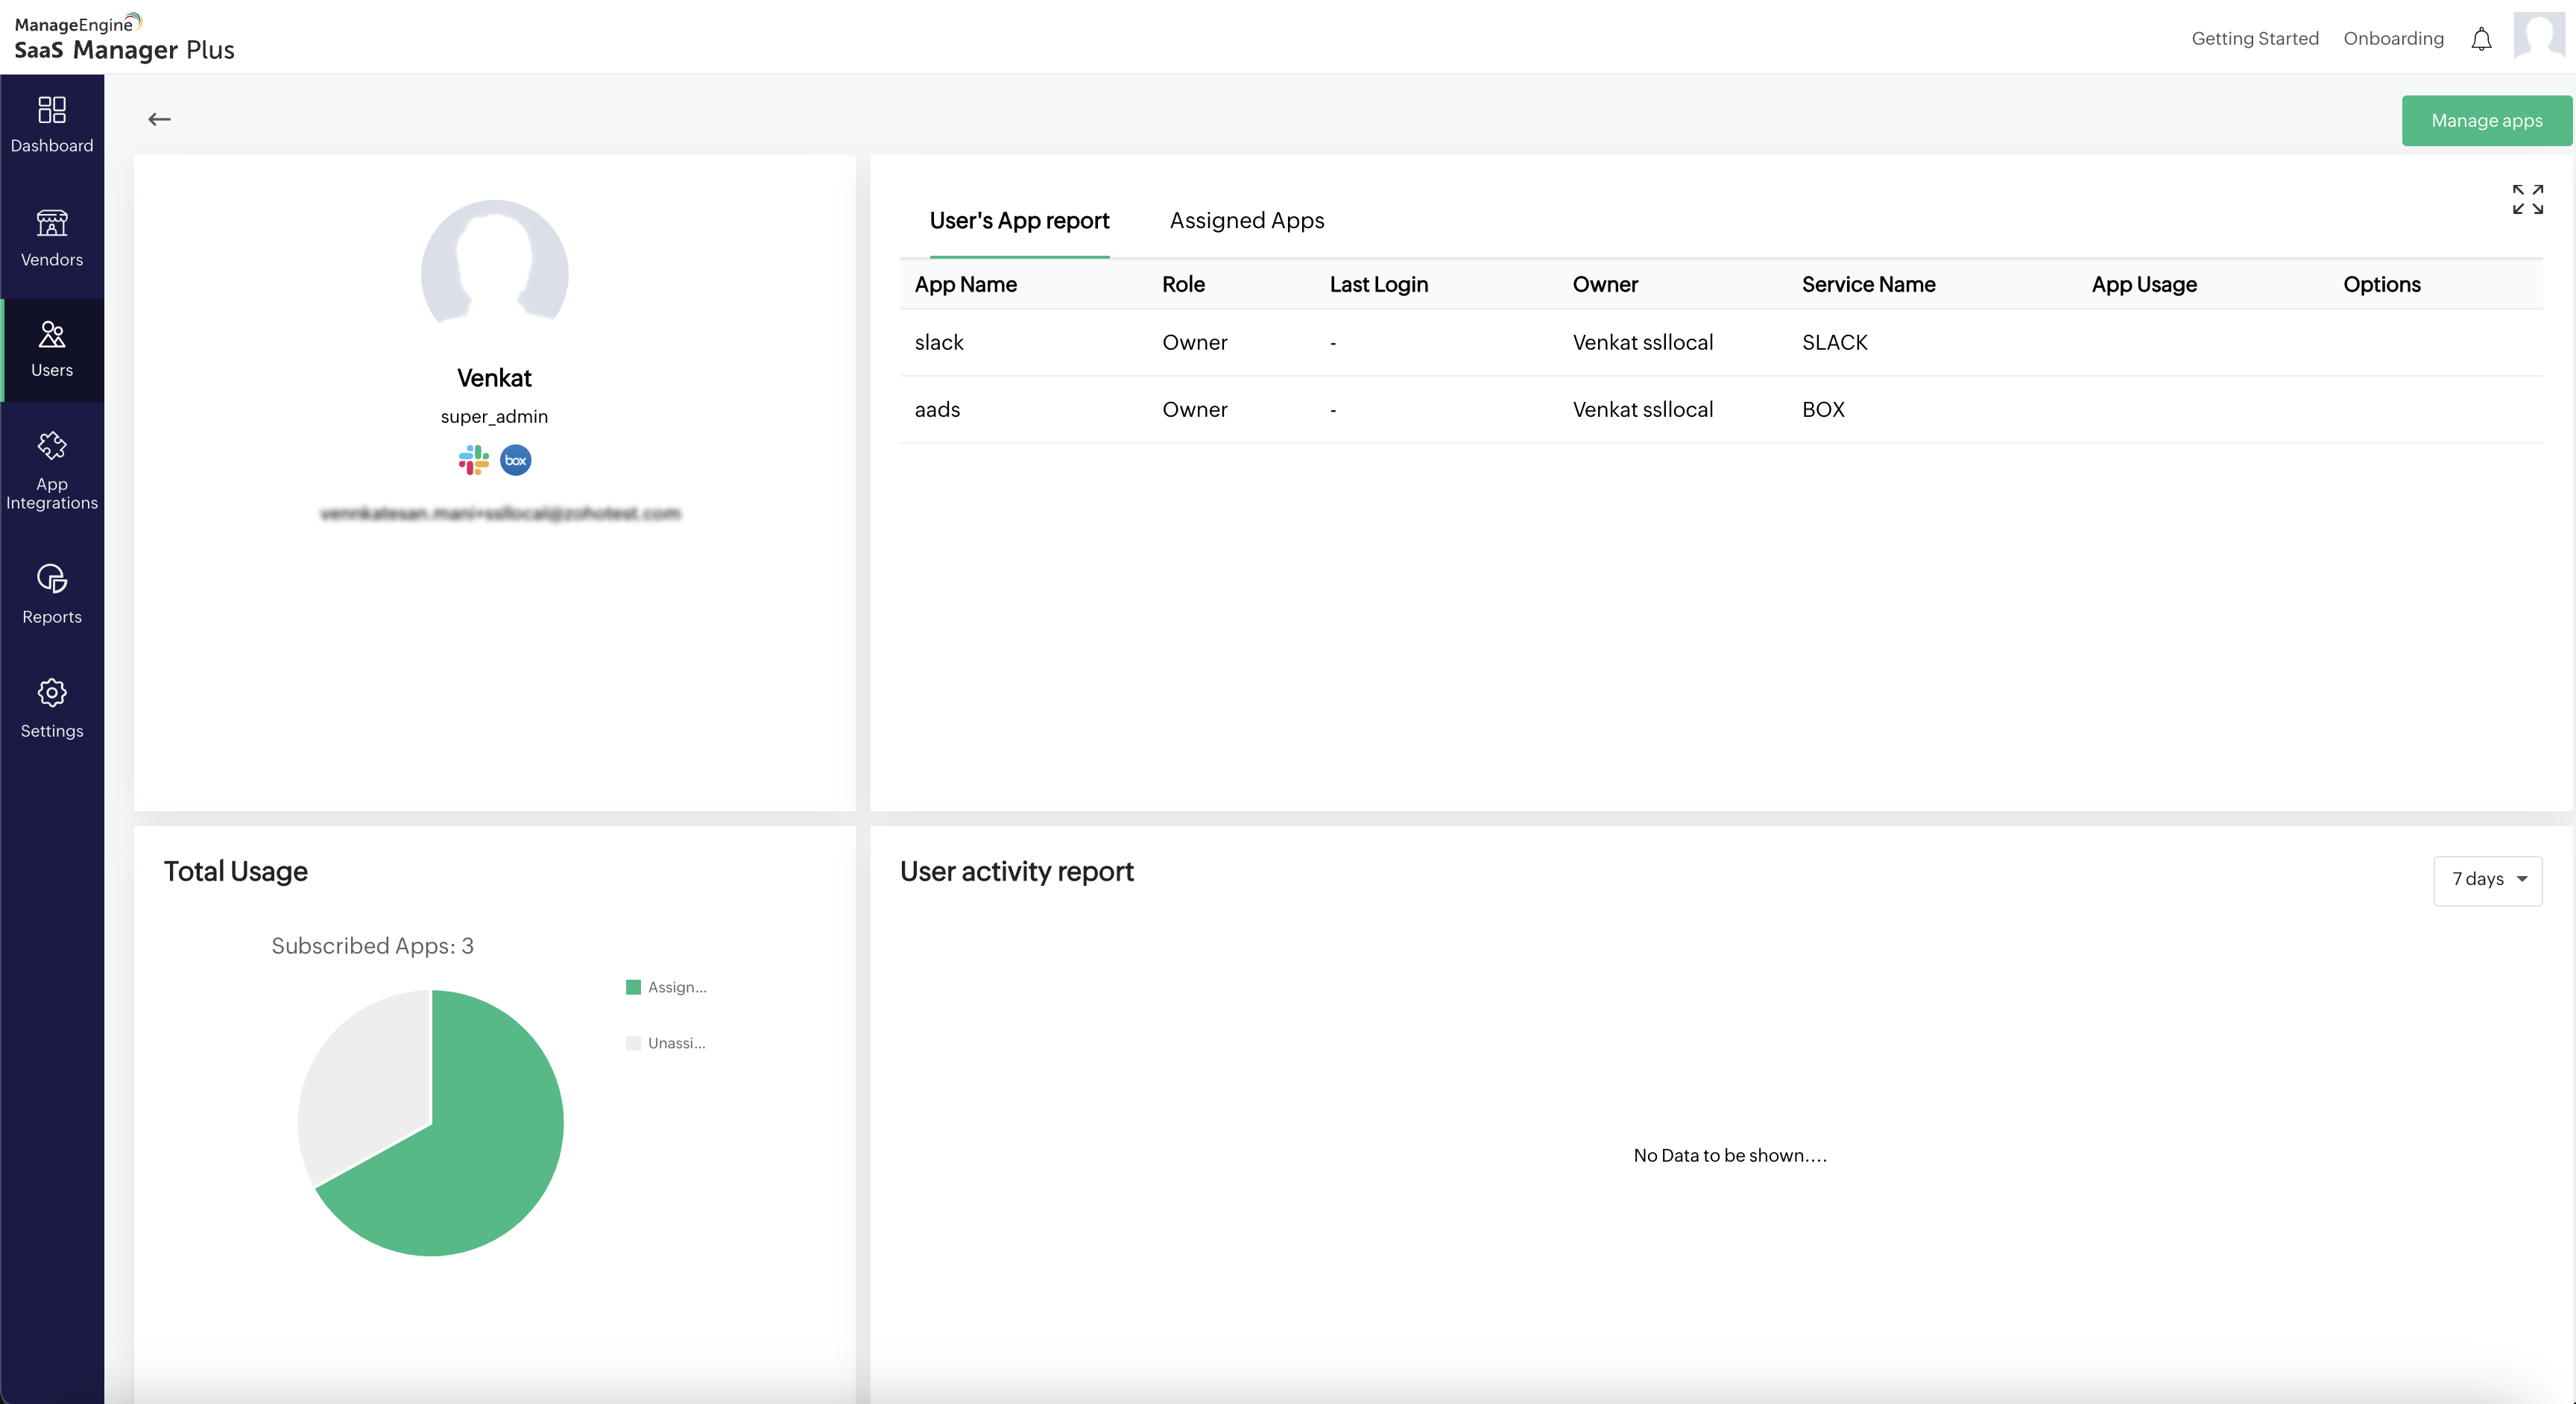This screenshot has height=1404, width=2576.
Task: Open the 7 days period dropdown
Action: point(2487,880)
